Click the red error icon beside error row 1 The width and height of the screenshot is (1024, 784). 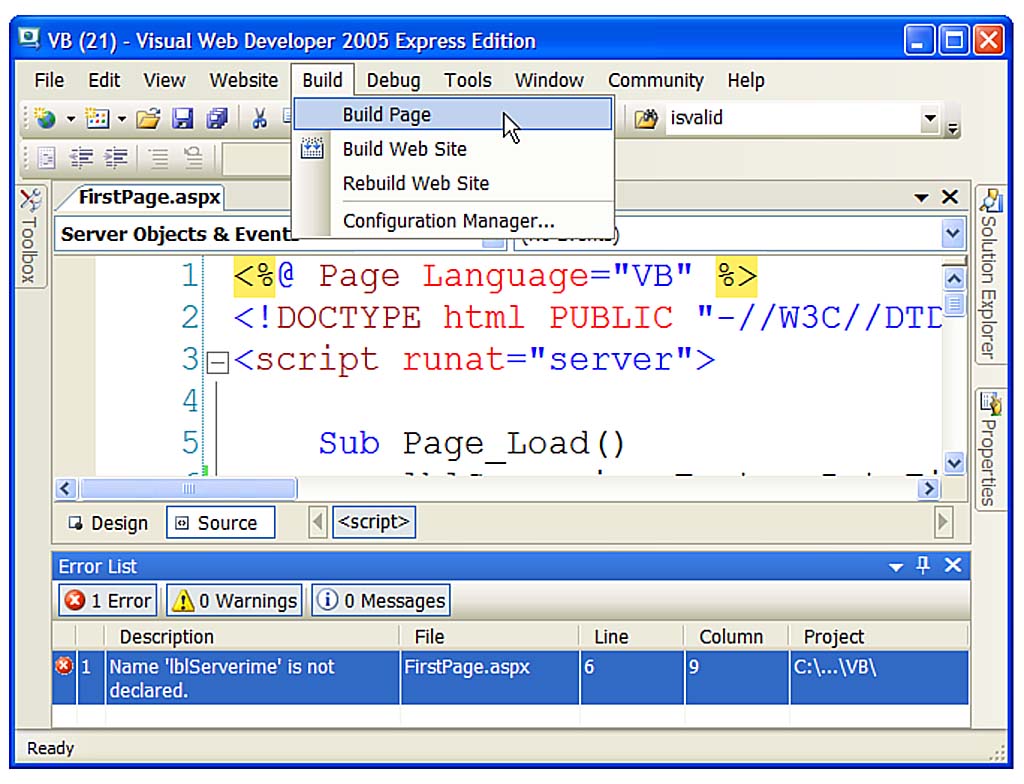[64, 666]
